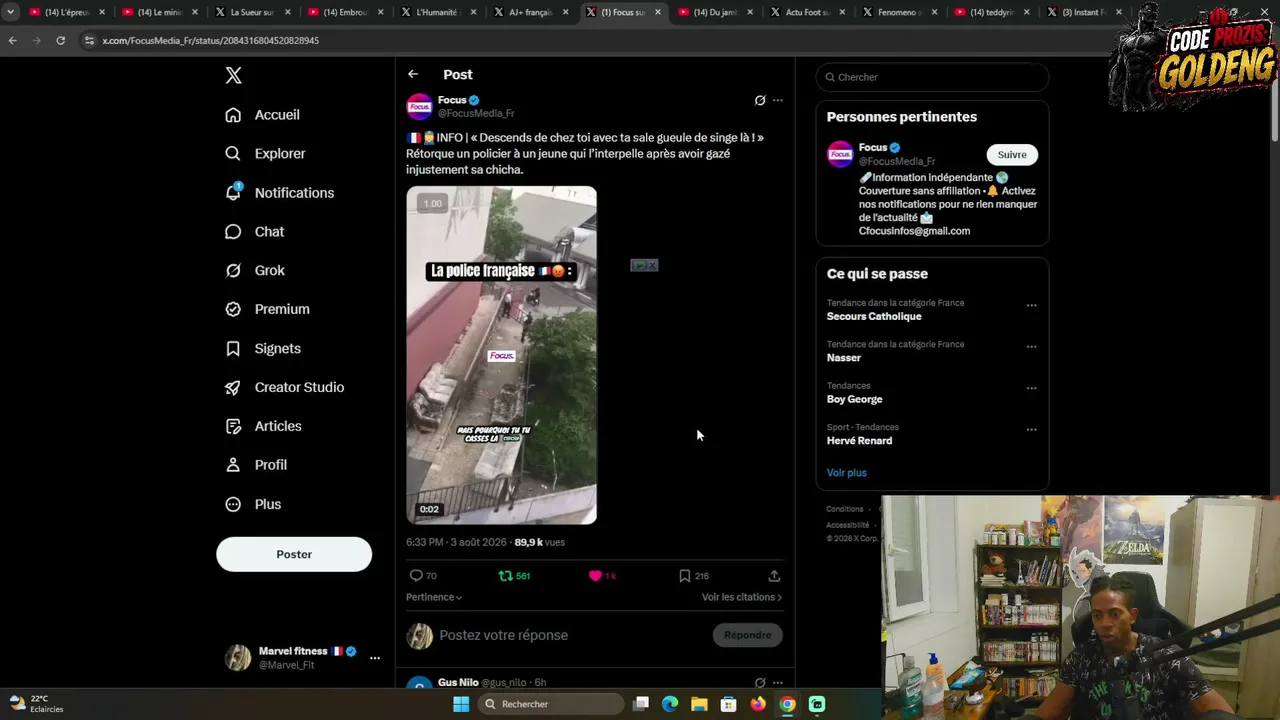
Task: Click the Boy George trend
Action: [855, 400]
